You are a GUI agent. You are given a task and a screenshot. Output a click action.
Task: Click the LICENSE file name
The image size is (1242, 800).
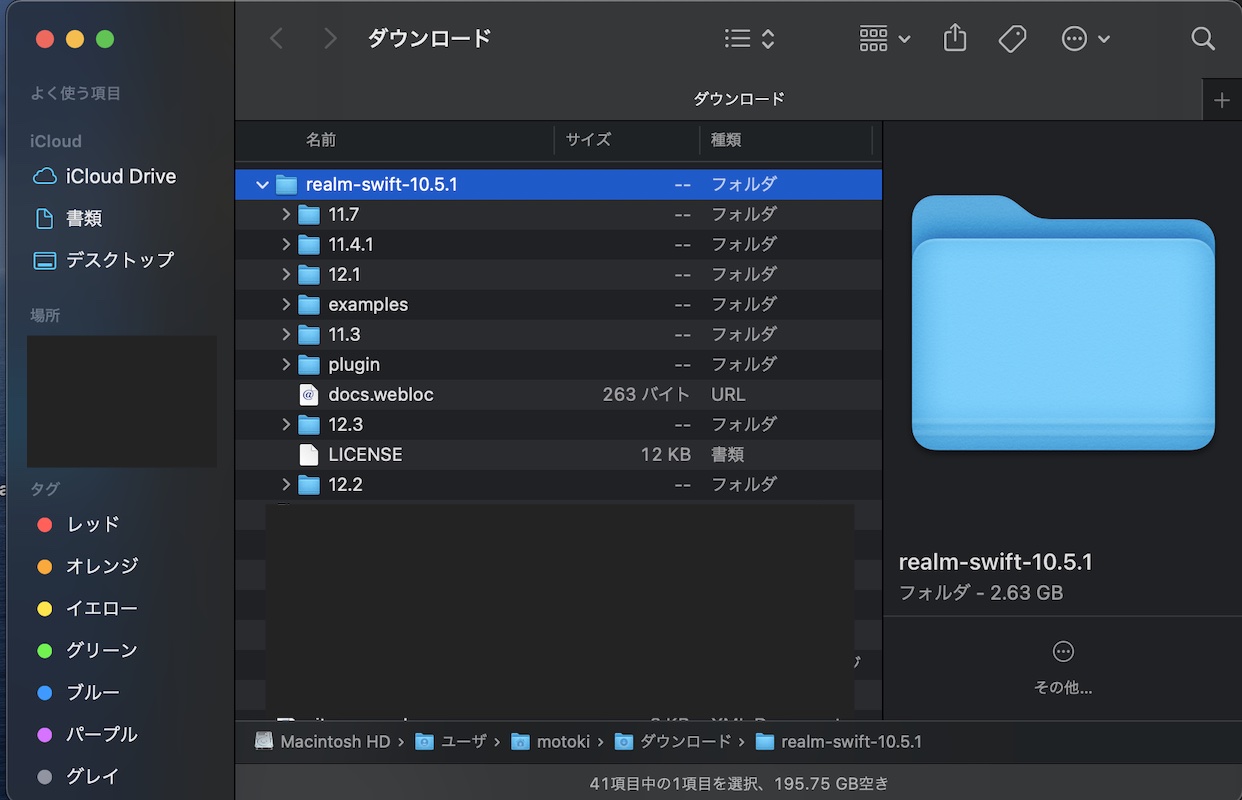point(365,454)
